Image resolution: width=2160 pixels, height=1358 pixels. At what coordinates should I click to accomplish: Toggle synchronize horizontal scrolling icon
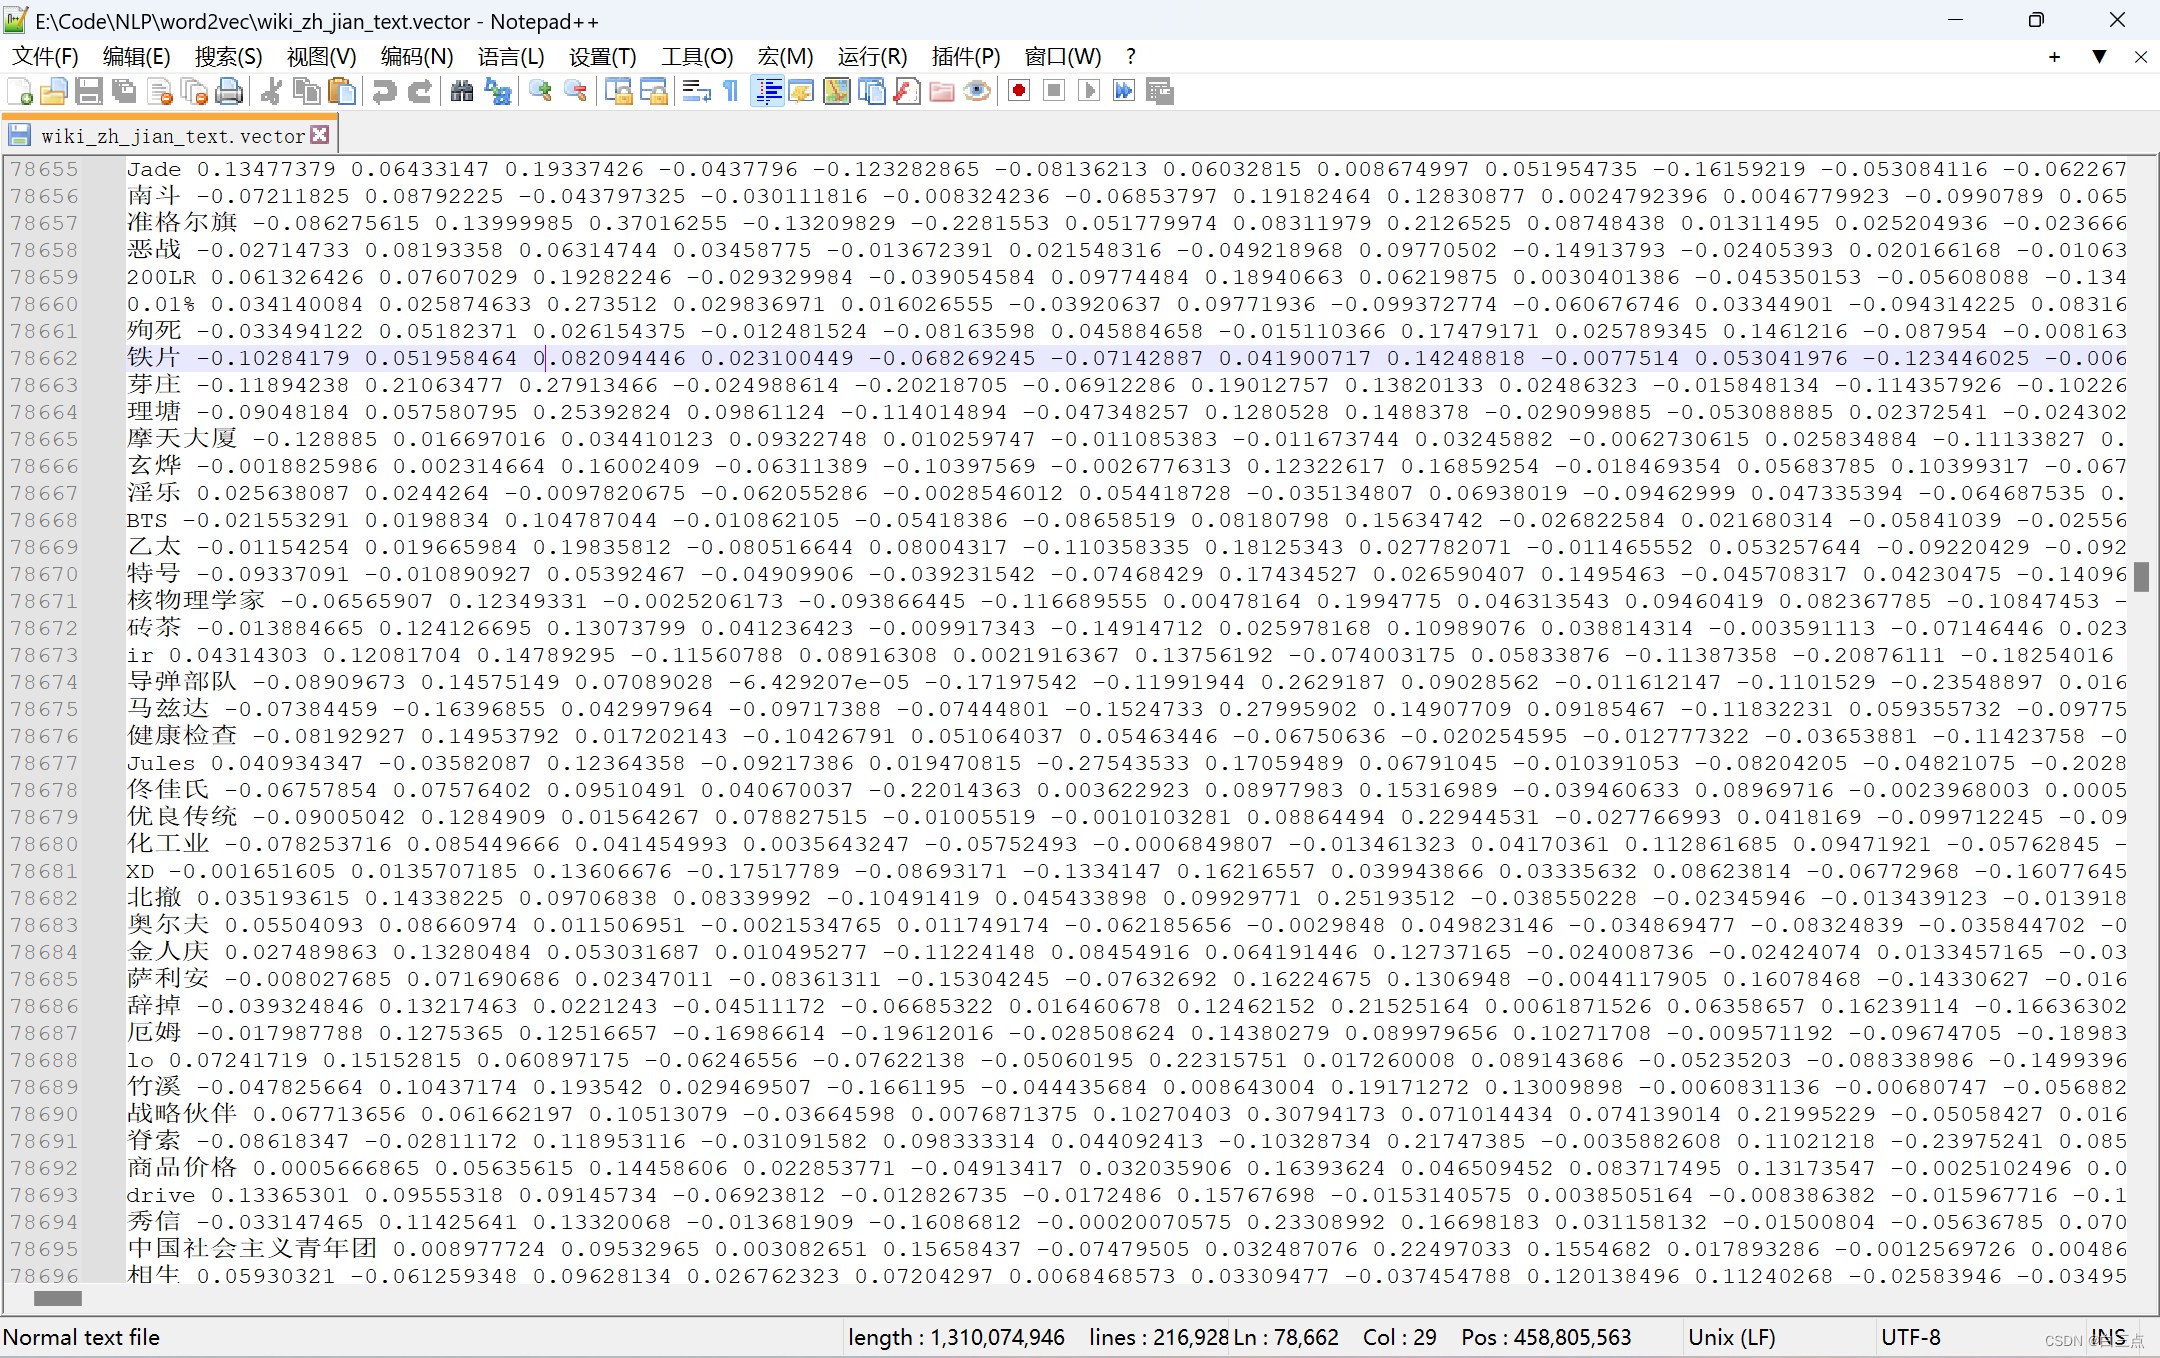[653, 92]
